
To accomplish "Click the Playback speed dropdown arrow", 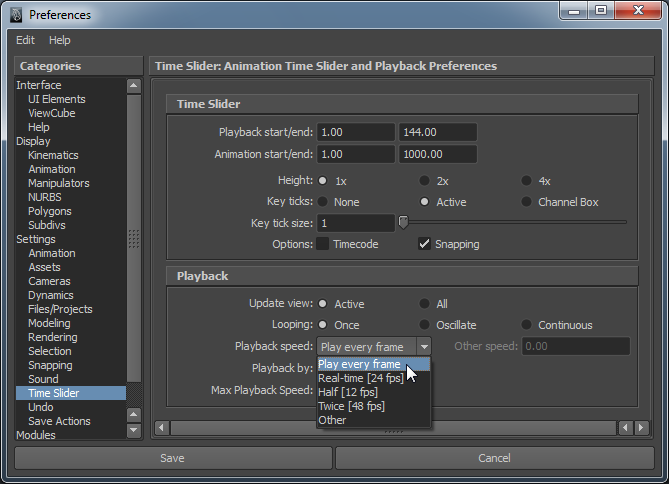I will pyautogui.click(x=424, y=347).
